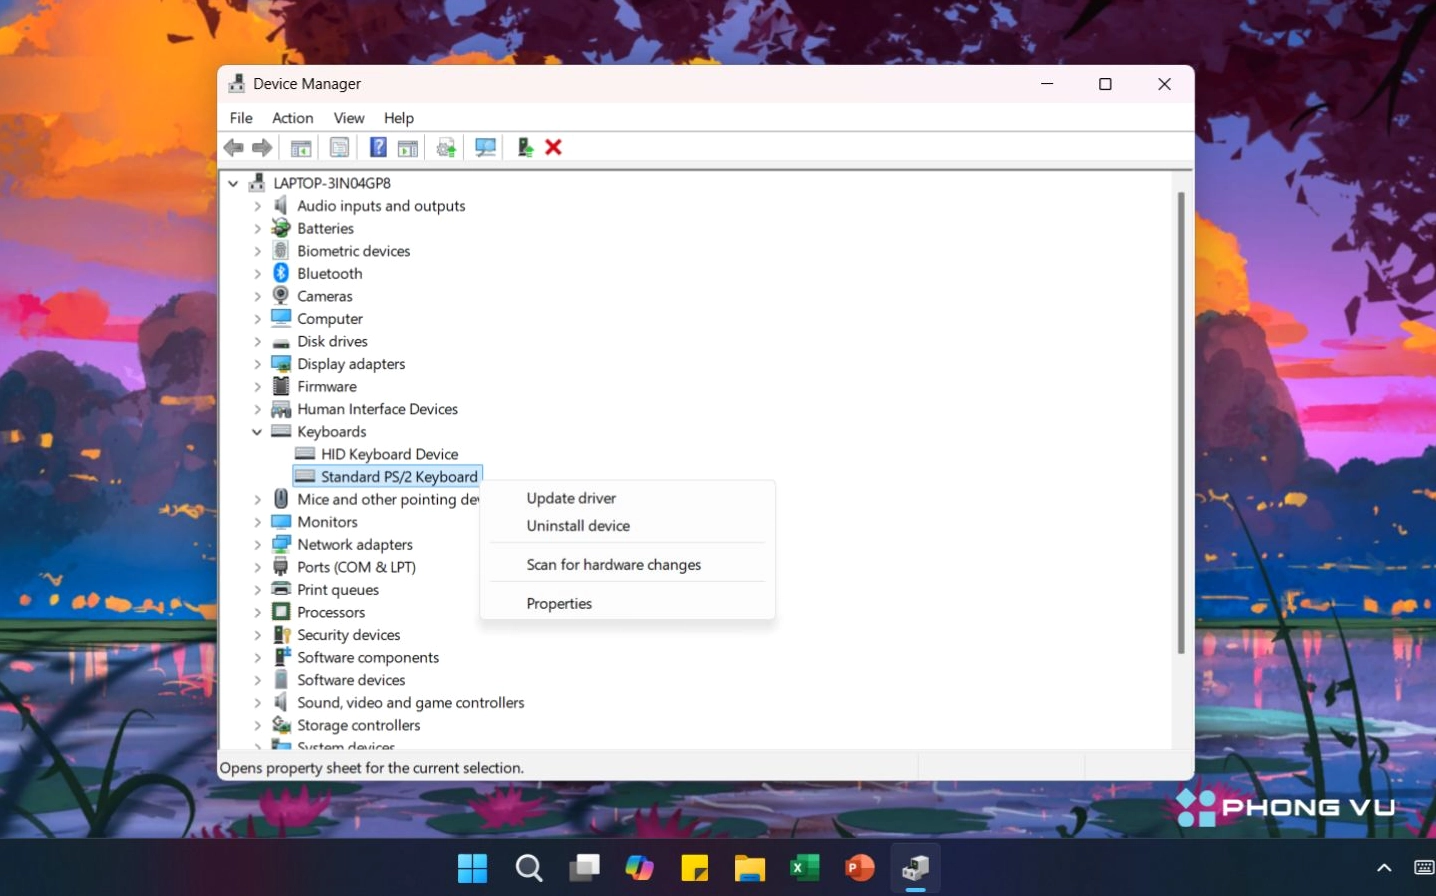1436x896 pixels.
Task: Open File Explorer from the taskbar
Action: [750, 868]
